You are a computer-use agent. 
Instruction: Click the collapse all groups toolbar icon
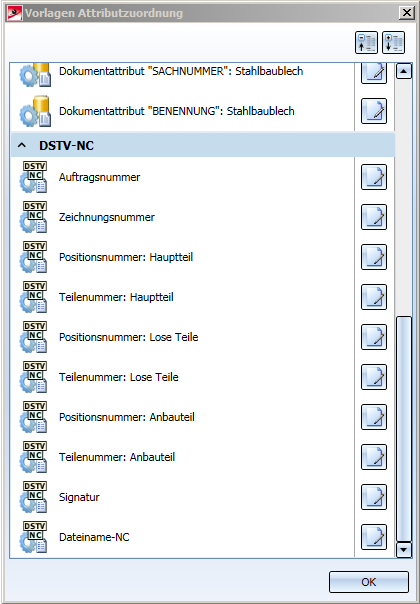[x=366, y=42]
